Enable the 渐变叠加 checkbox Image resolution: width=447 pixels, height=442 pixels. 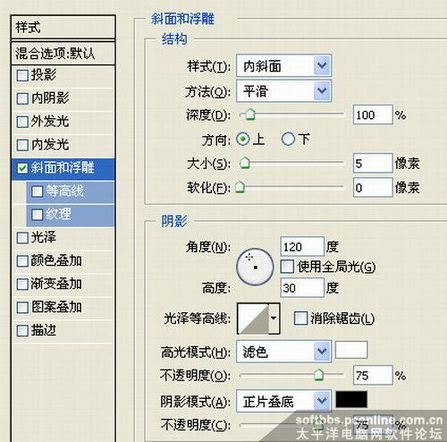click(22, 284)
